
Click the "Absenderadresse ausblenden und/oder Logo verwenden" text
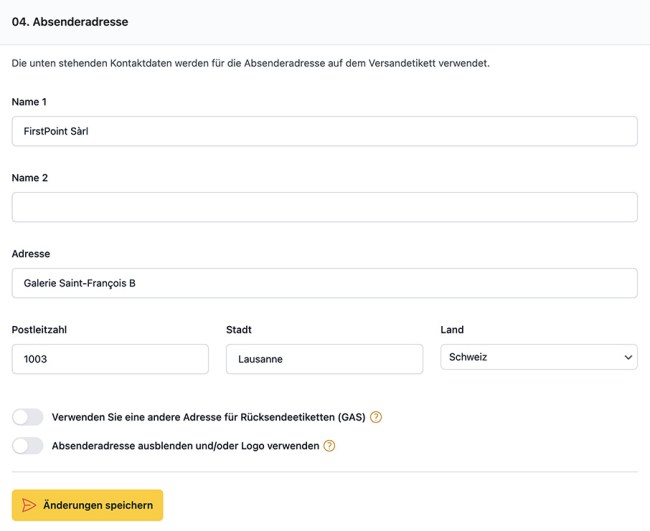[x=185, y=446]
